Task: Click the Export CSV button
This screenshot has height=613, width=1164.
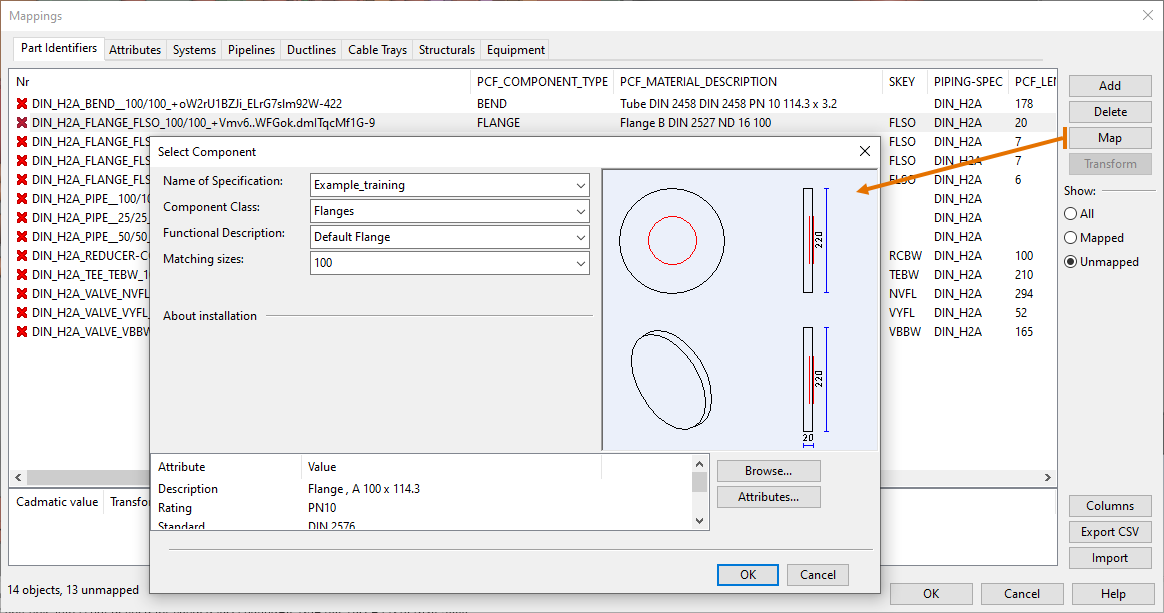Action: pos(1109,532)
